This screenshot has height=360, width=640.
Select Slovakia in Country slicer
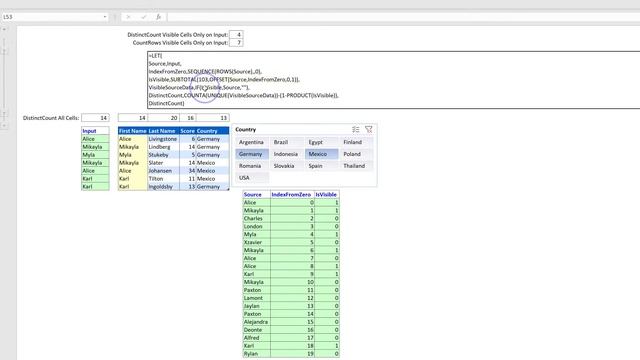point(287,166)
